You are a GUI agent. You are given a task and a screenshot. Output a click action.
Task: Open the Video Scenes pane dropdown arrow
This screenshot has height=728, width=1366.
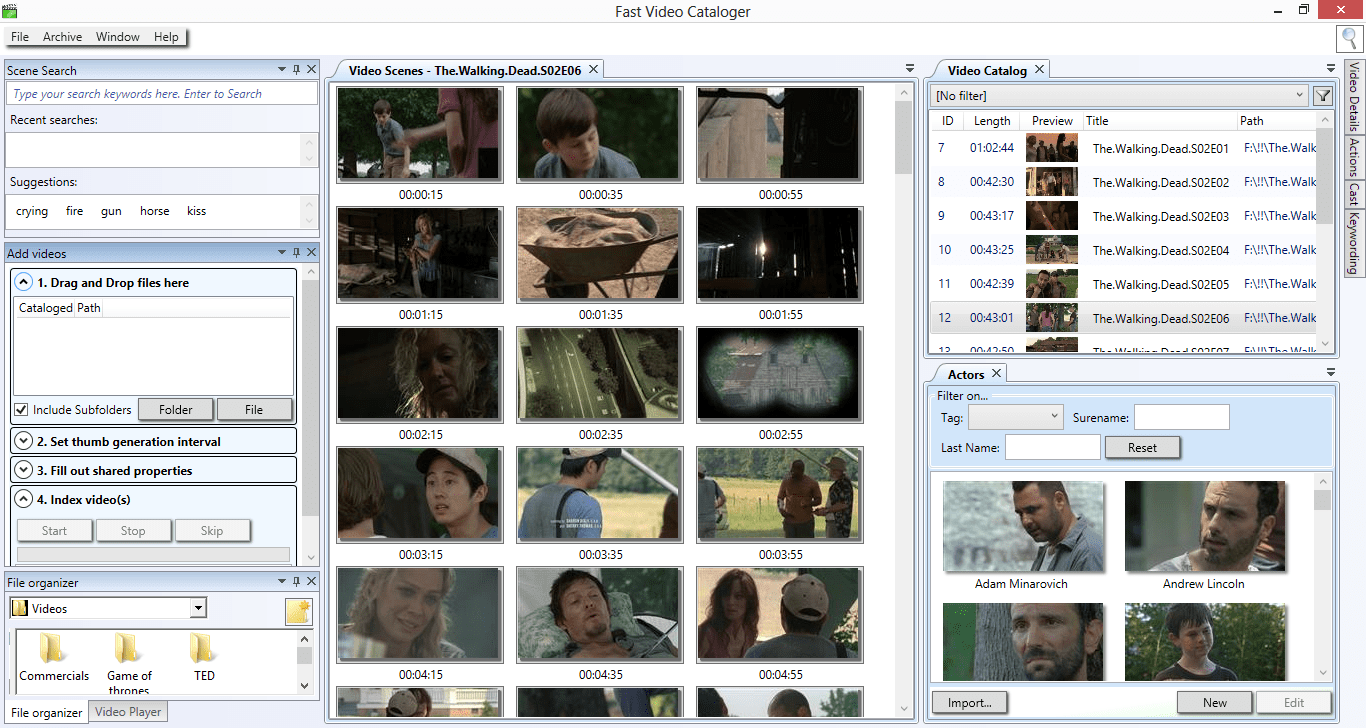910,69
